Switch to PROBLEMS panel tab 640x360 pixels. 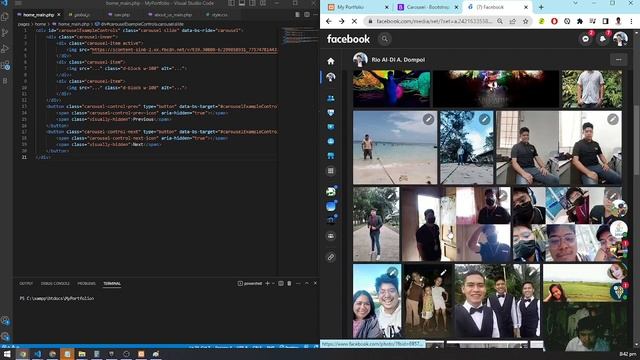pos(87,283)
